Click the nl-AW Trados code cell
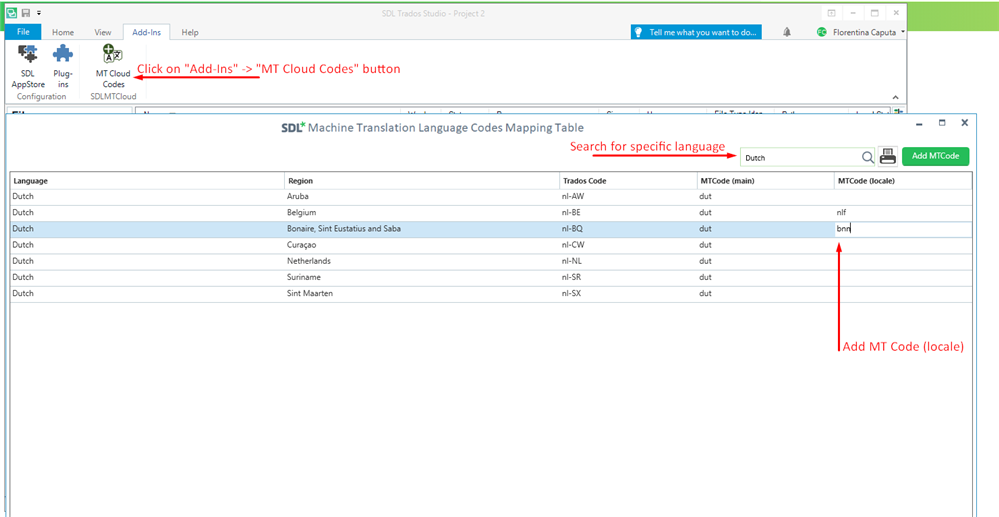This screenshot has width=999, height=517. [628, 197]
